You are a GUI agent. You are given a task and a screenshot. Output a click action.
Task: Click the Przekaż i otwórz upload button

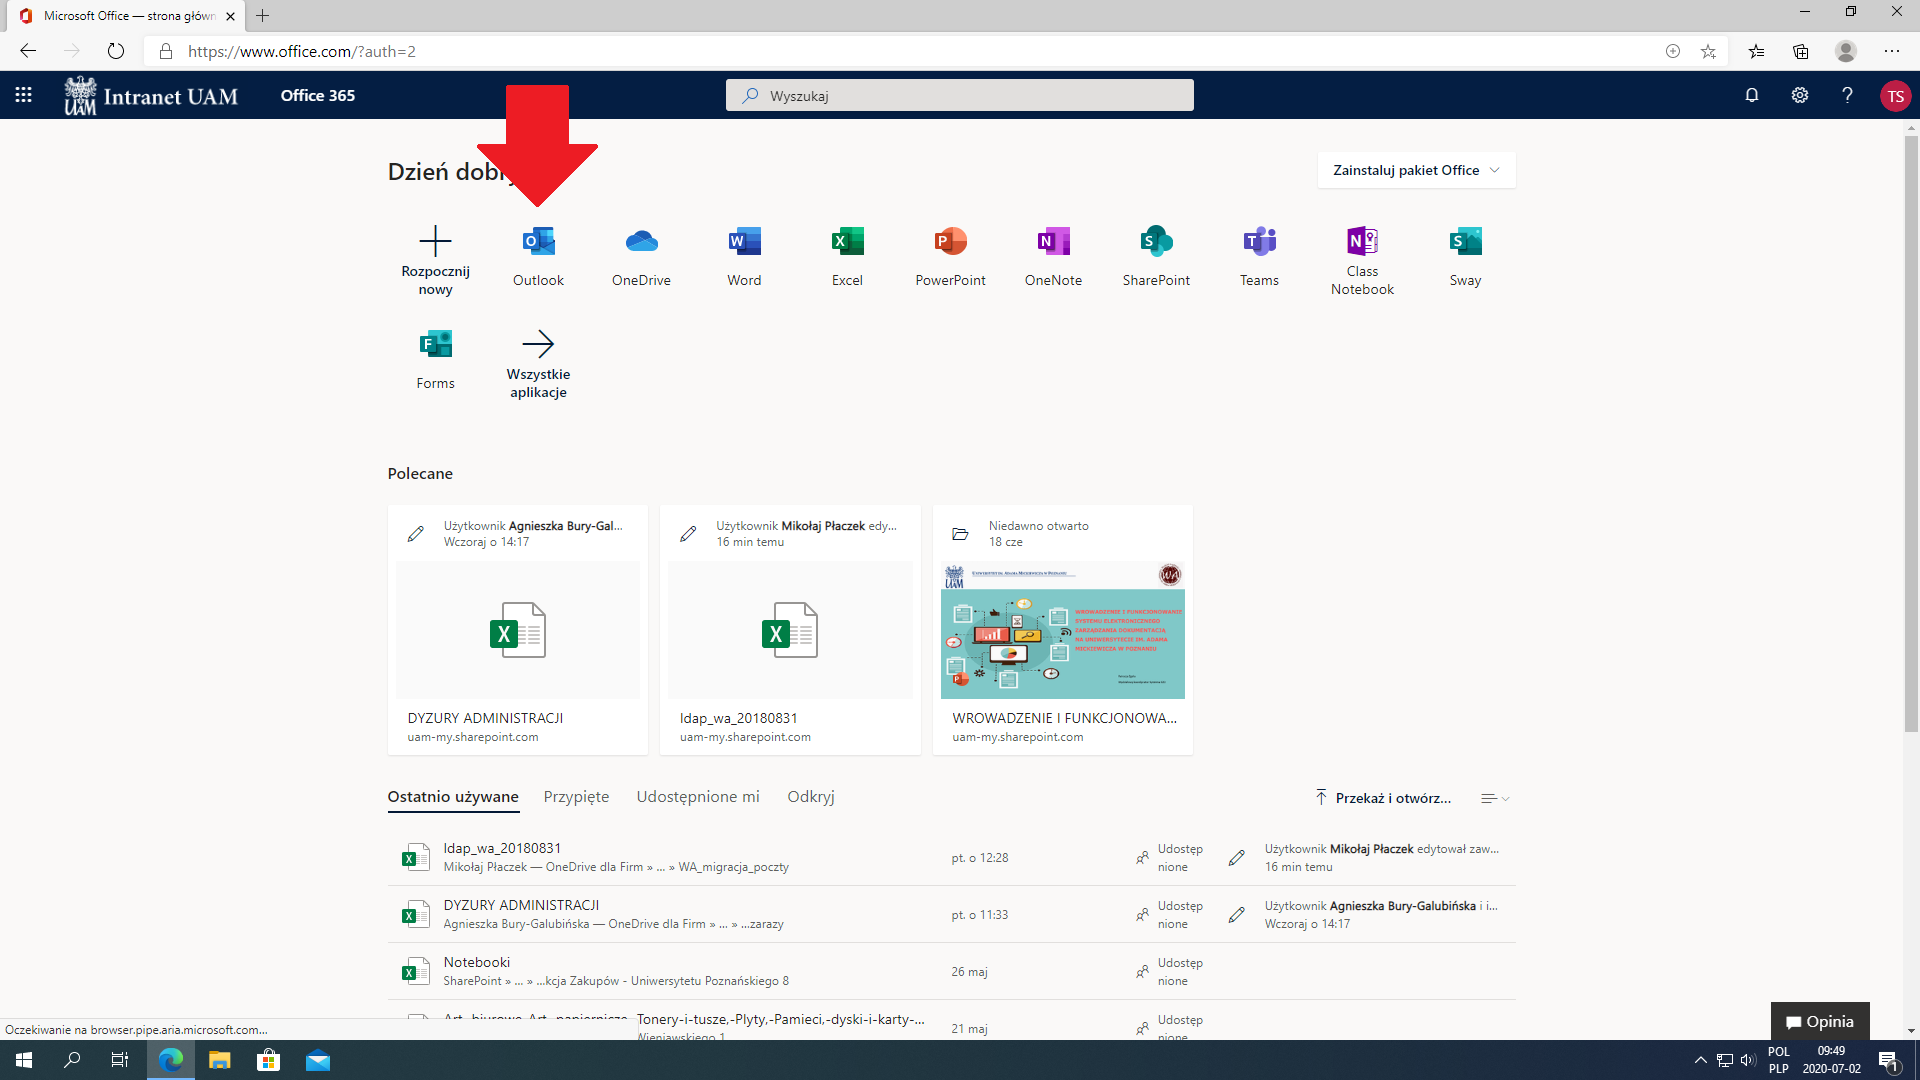(1384, 798)
